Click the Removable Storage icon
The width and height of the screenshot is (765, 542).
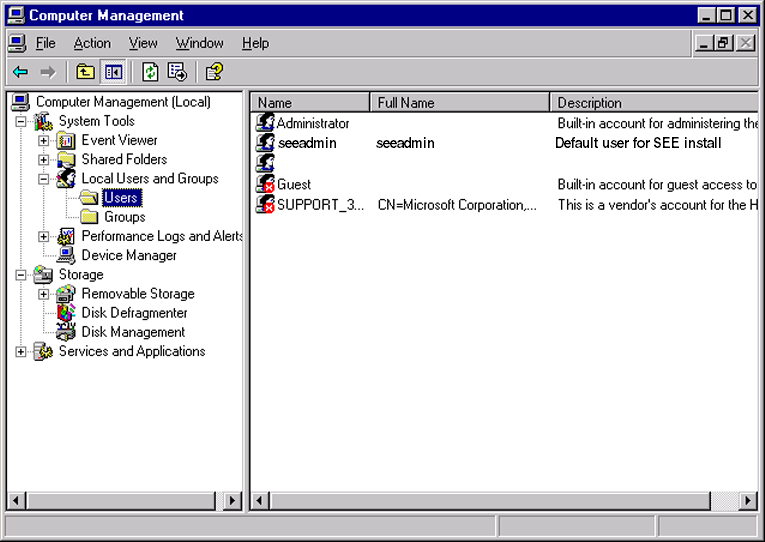point(66,294)
